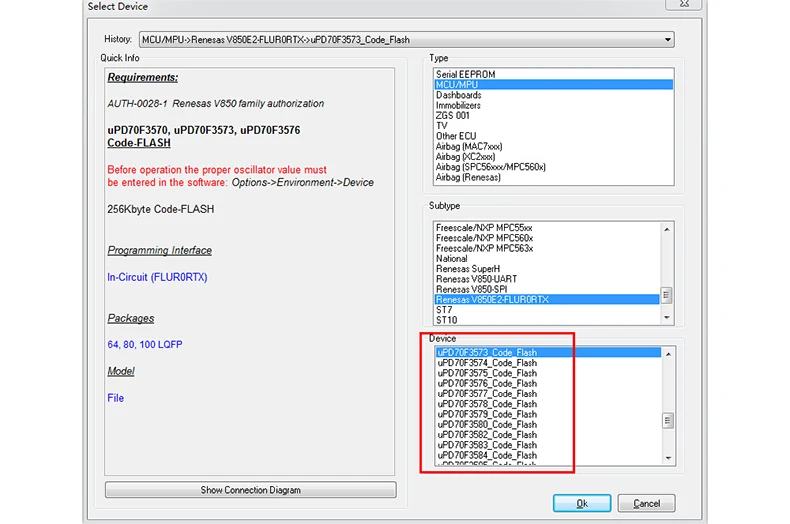The height and width of the screenshot is (524, 790).
Task: Select uPD70F3583_Code_Flash device
Action: coord(548,445)
